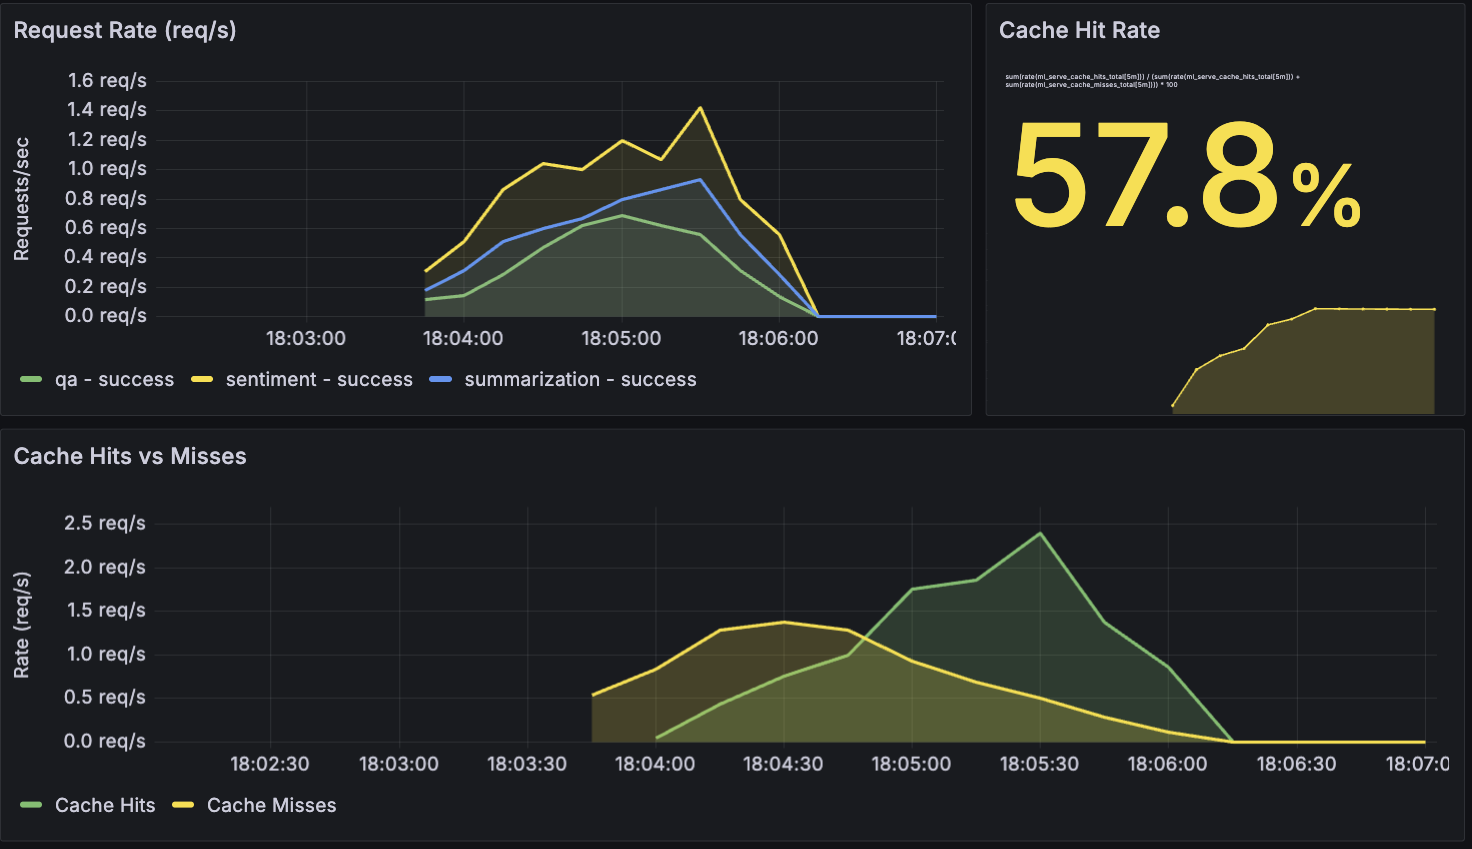Hide the 'Cache Misses' series via legend

271,805
